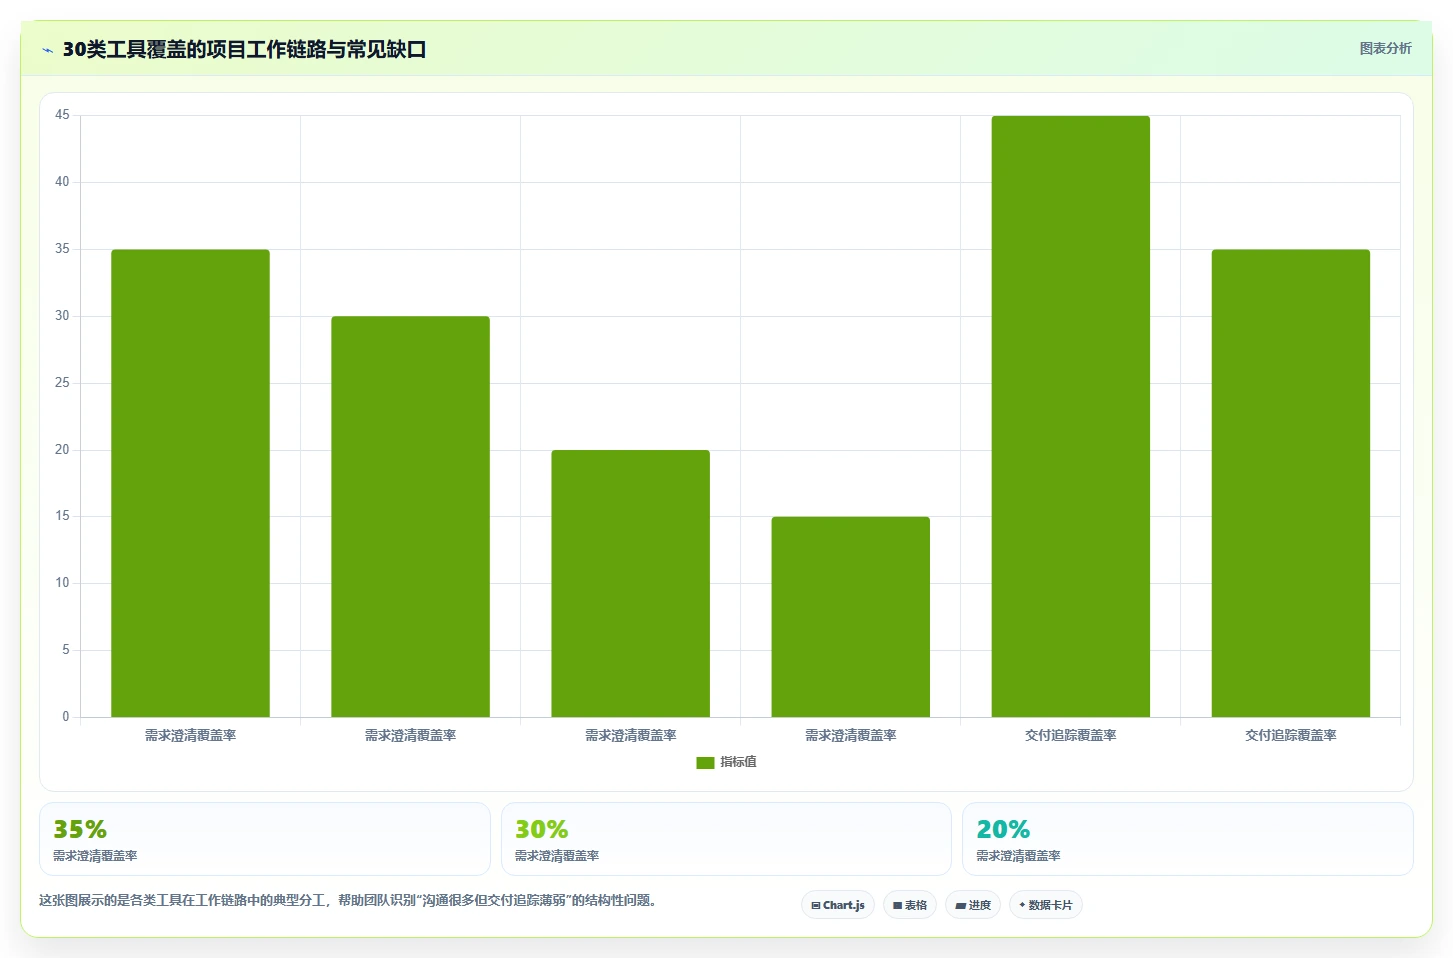Click the 需求澄清覆盖率 caption in the 30% card
This screenshot has width=1453, height=958.
click(x=557, y=856)
